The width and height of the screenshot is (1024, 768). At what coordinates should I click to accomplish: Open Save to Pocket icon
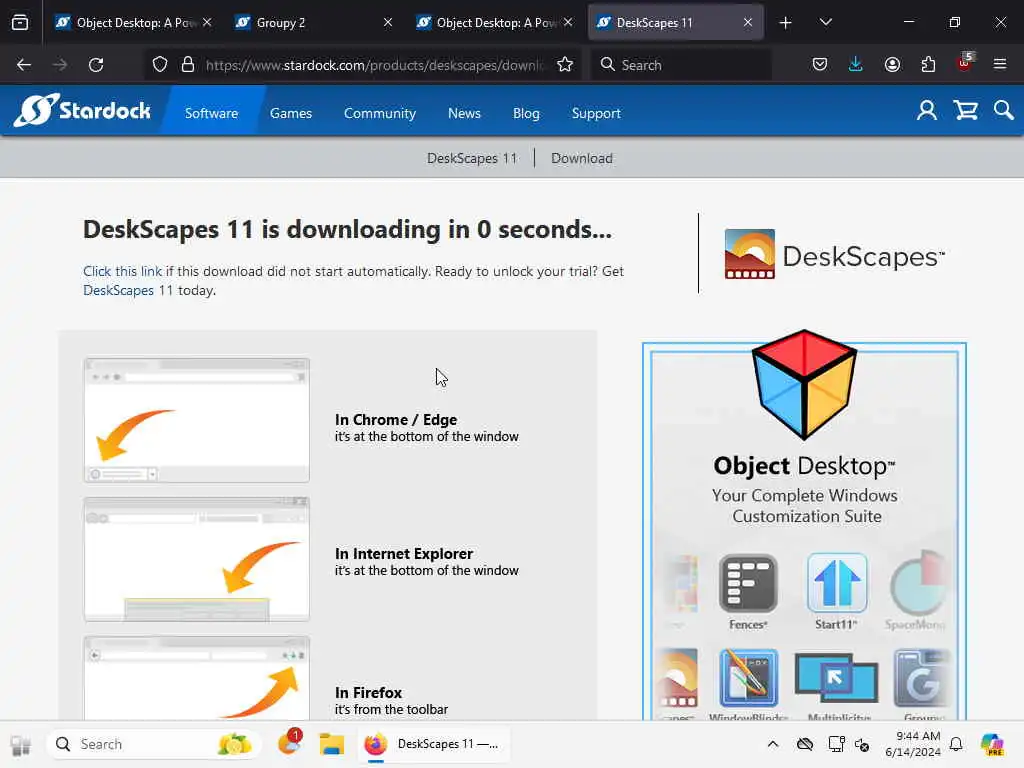[820, 65]
